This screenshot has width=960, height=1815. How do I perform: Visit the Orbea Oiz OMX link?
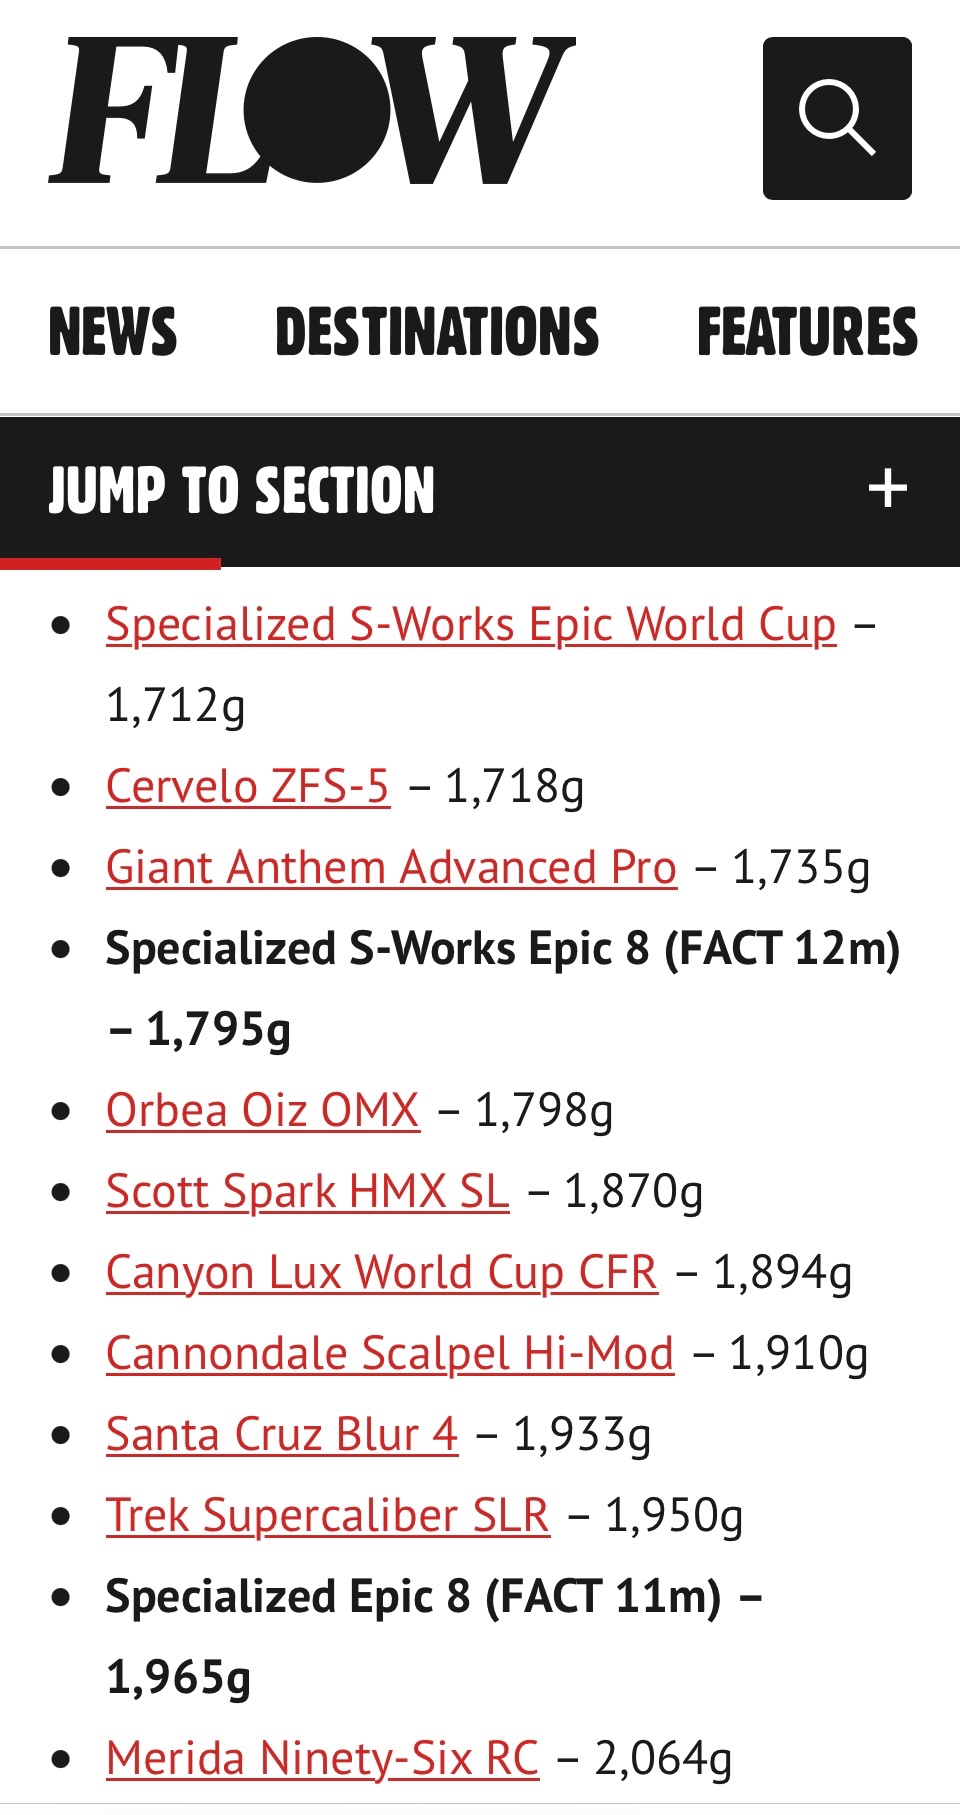263,1111
